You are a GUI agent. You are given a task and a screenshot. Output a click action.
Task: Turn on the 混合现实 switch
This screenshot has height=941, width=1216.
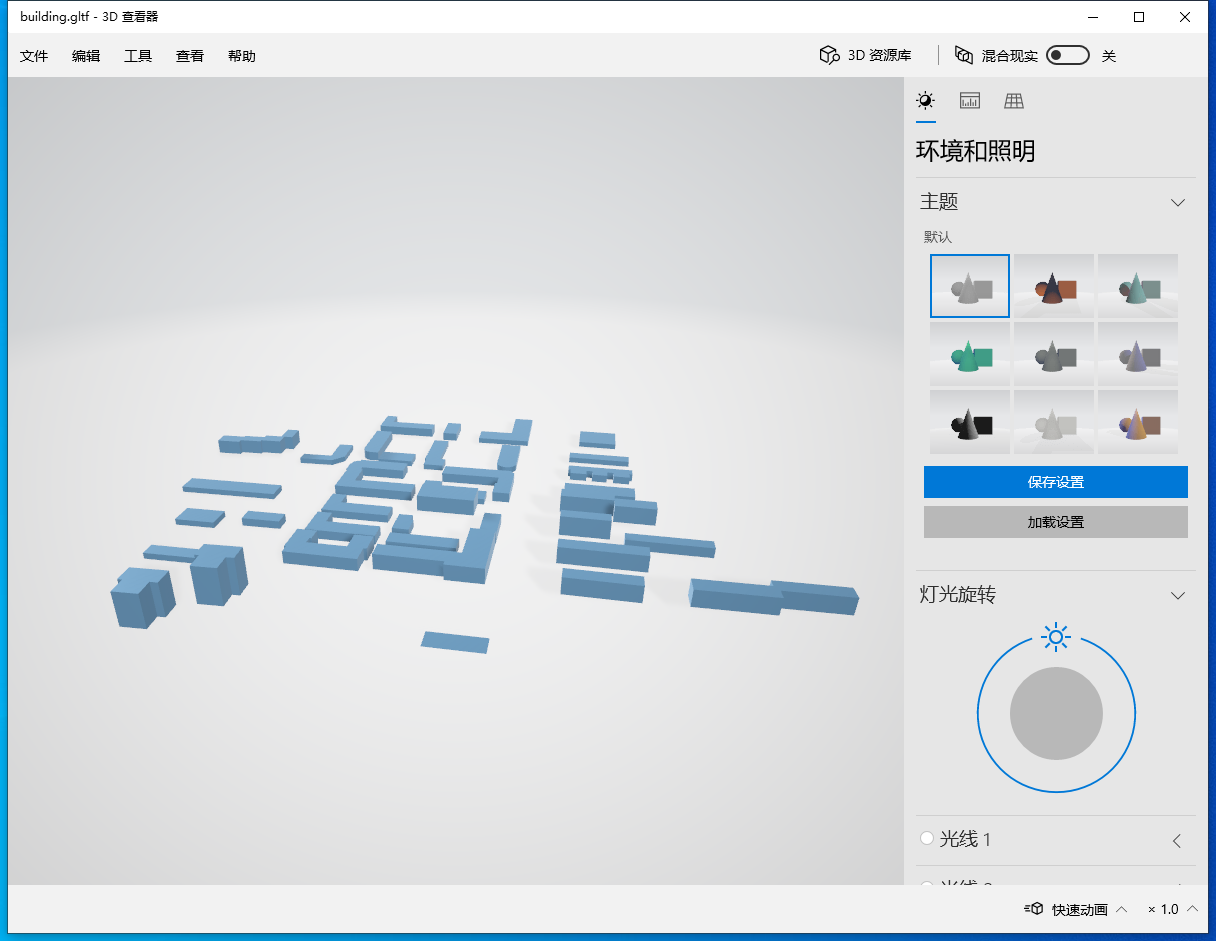[1067, 55]
